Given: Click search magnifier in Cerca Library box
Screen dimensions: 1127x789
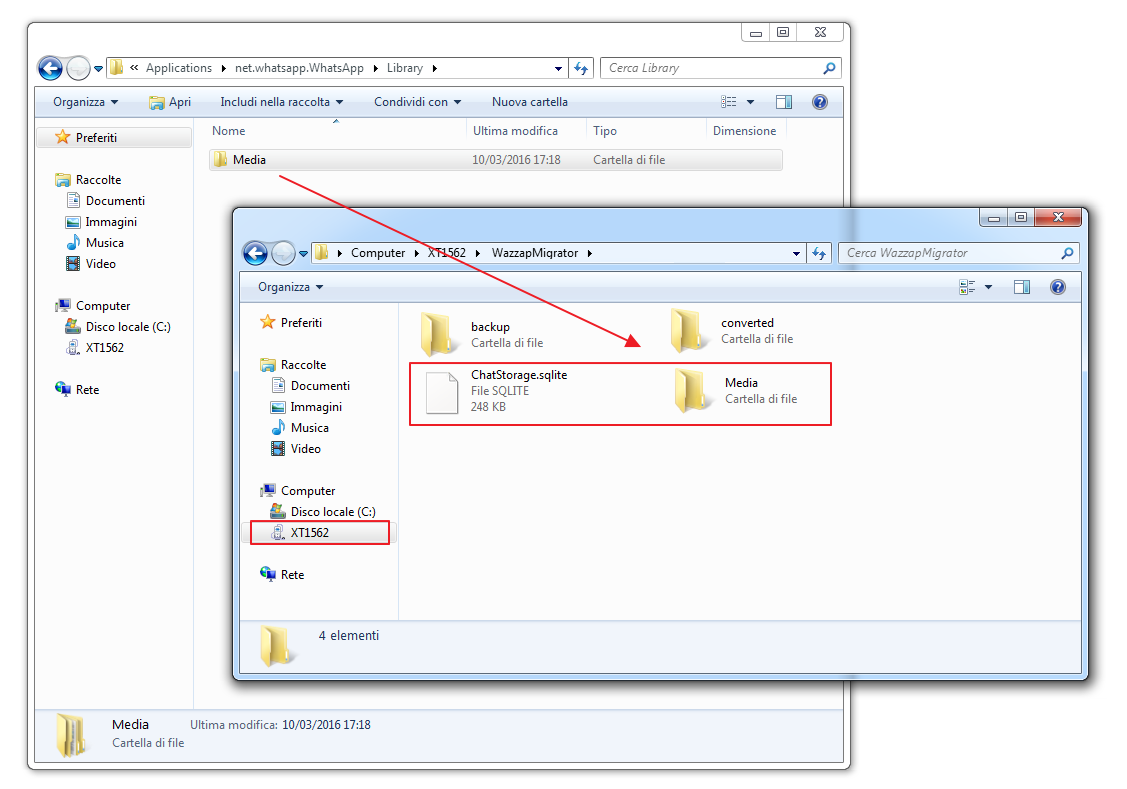Looking at the screenshot, I should [x=829, y=68].
